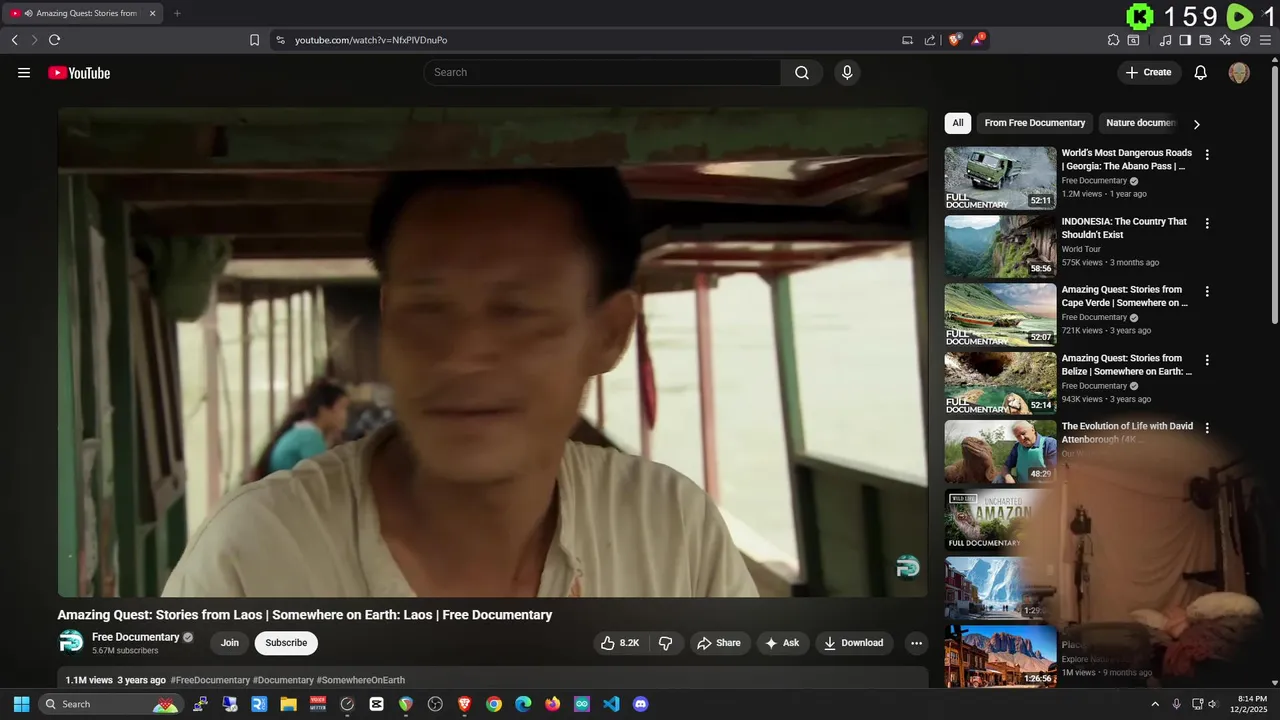The width and height of the screenshot is (1280, 720).
Task: Show hidden system tray icons chevron
Action: coord(1155,704)
